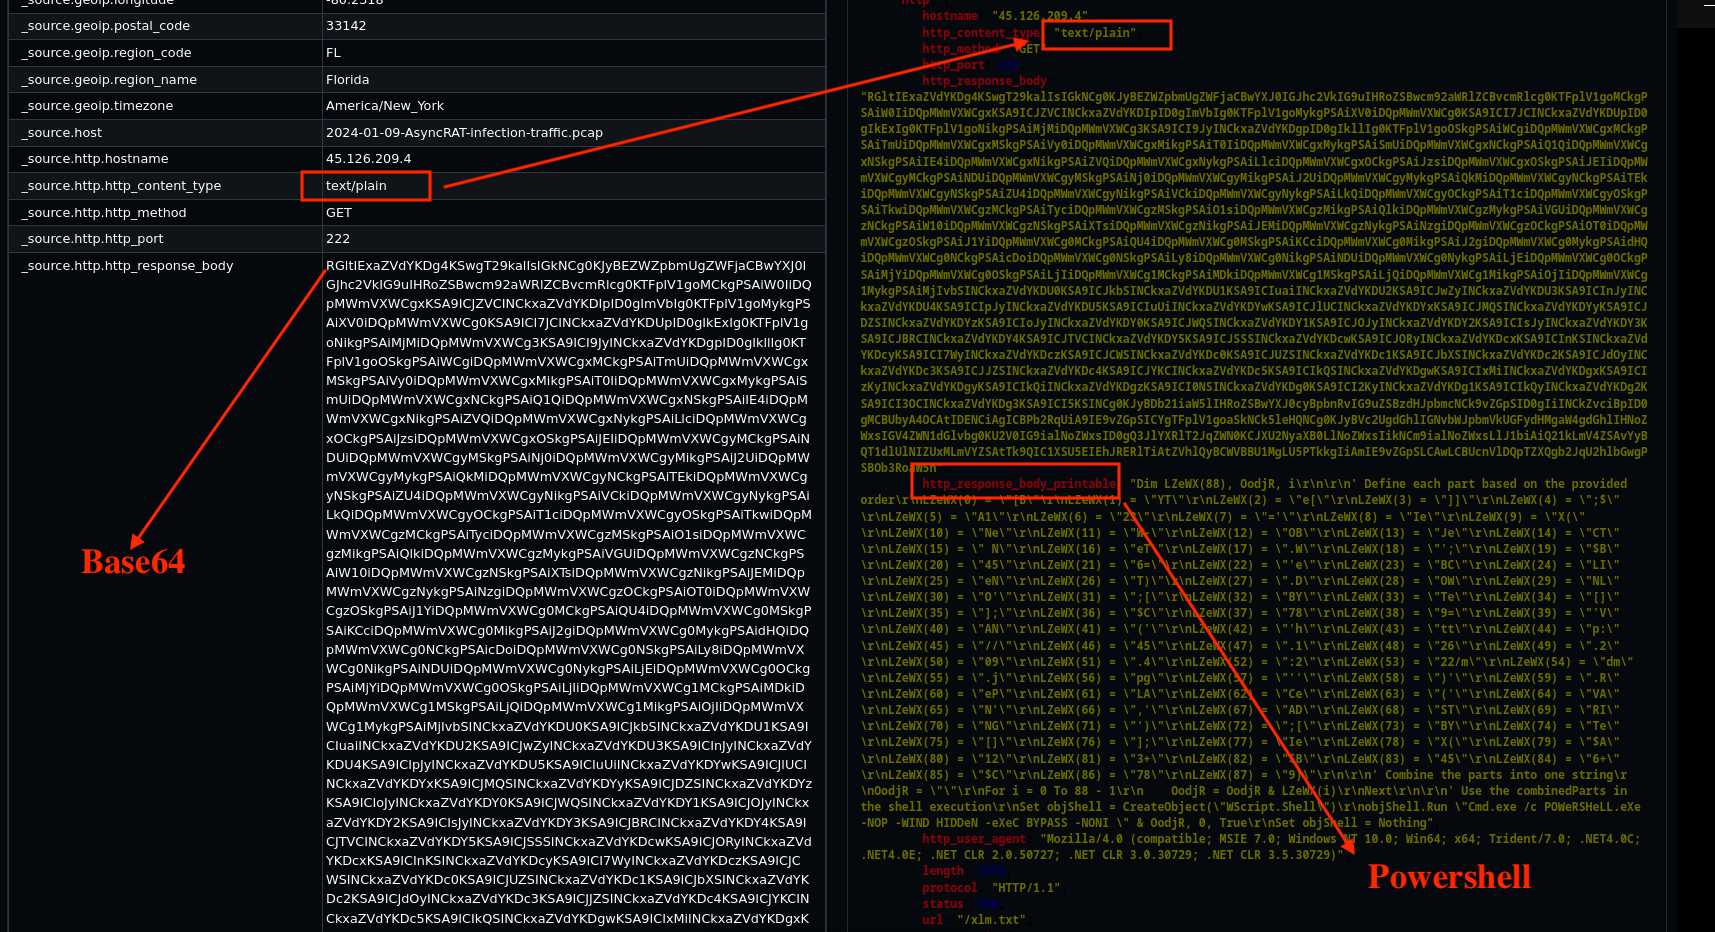Click the _source.http.http_content_type field name

(122, 186)
